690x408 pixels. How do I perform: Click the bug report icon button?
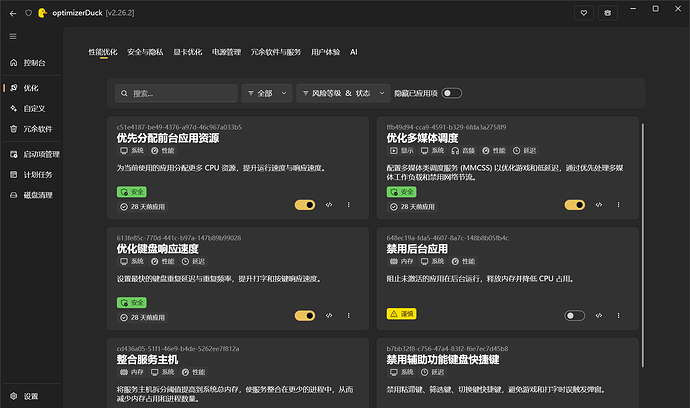tap(608, 13)
